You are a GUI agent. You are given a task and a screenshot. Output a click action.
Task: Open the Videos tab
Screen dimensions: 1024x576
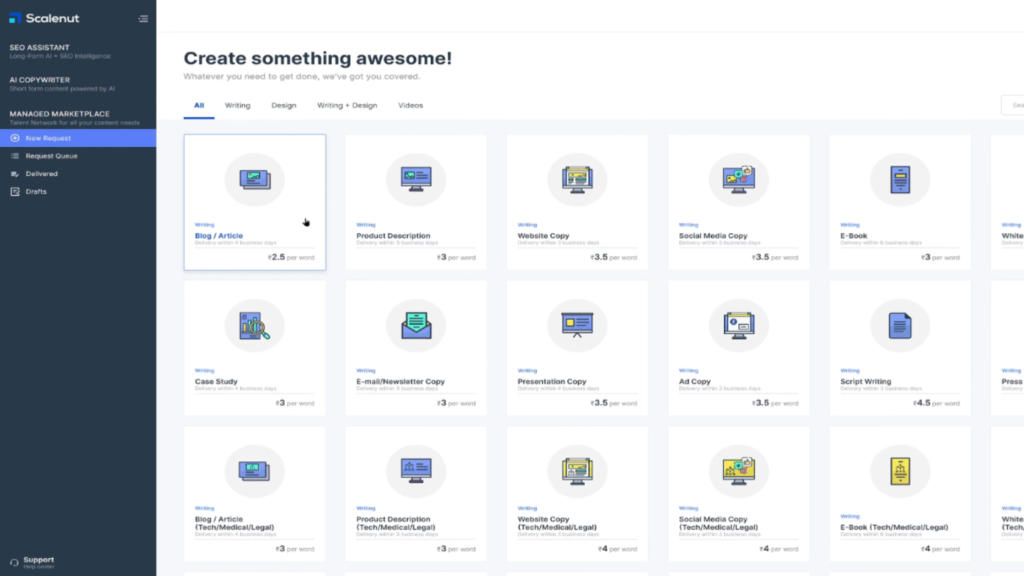(413, 105)
